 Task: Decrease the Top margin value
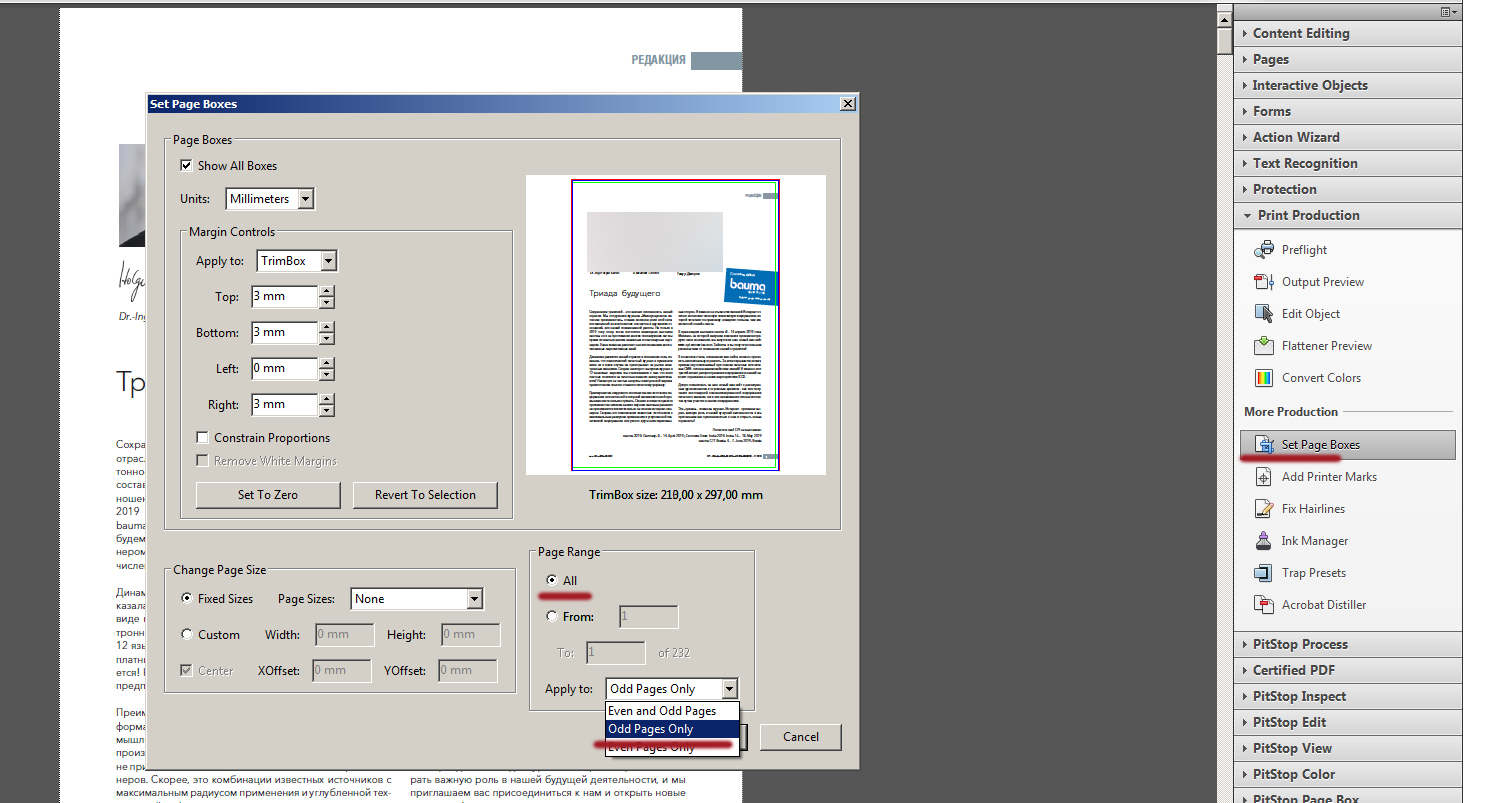pyautogui.click(x=326, y=303)
